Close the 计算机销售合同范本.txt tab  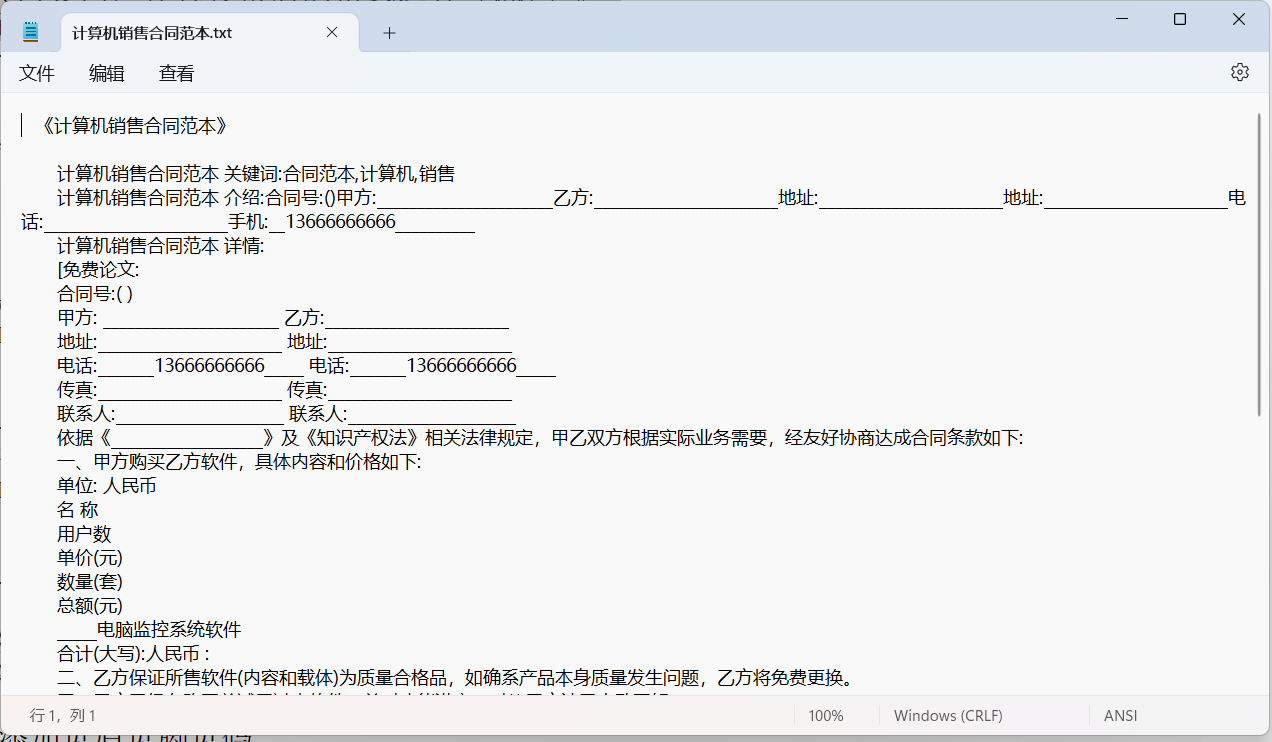tap(331, 31)
